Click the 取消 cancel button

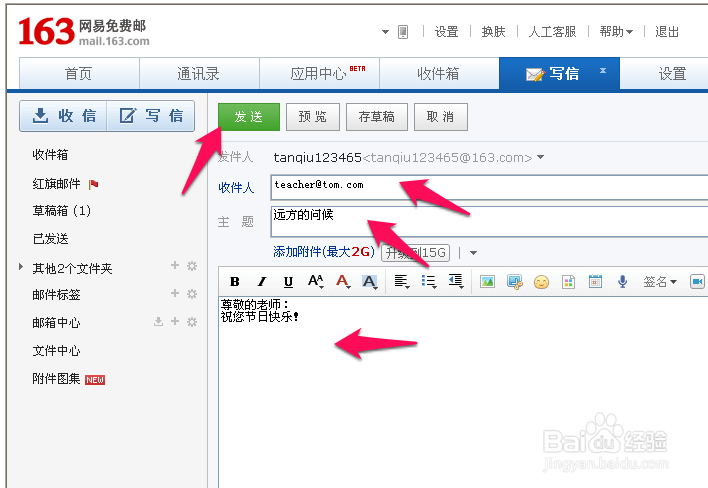441,117
